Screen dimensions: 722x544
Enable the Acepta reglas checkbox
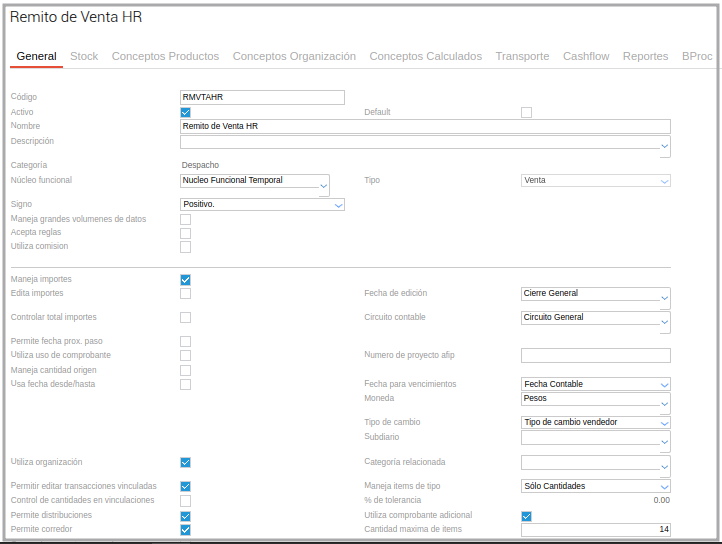tap(185, 233)
